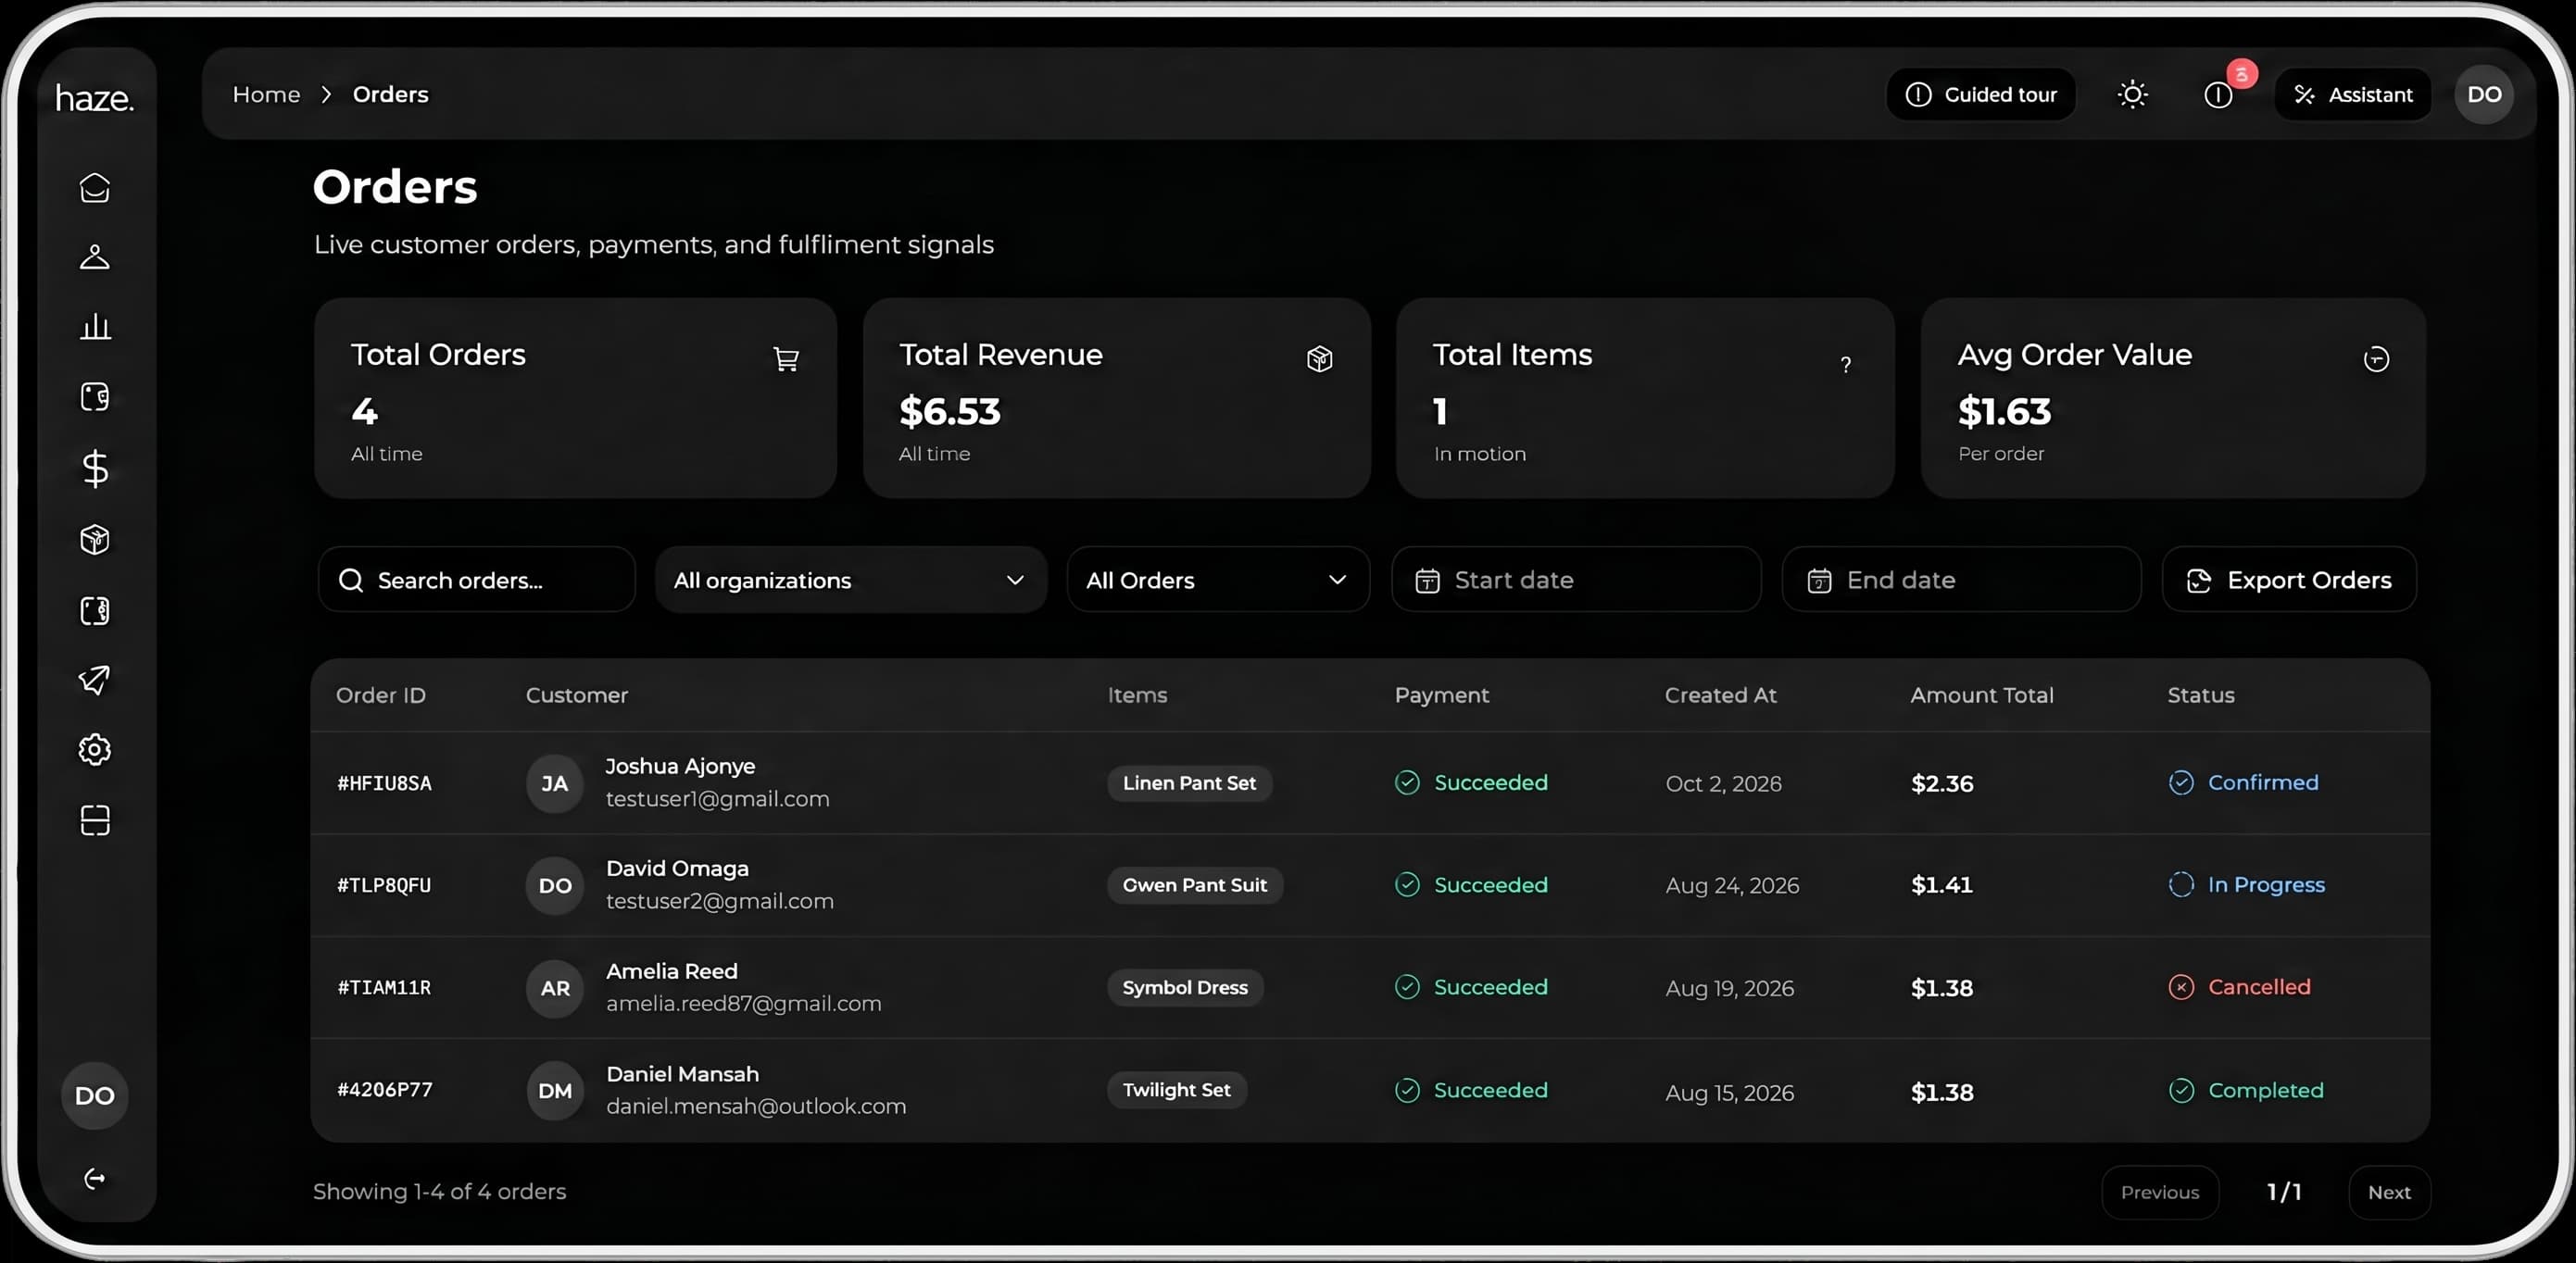
Task: Expand the All Orders status dropdown
Action: pyautogui.click(x=1218, y=580)
